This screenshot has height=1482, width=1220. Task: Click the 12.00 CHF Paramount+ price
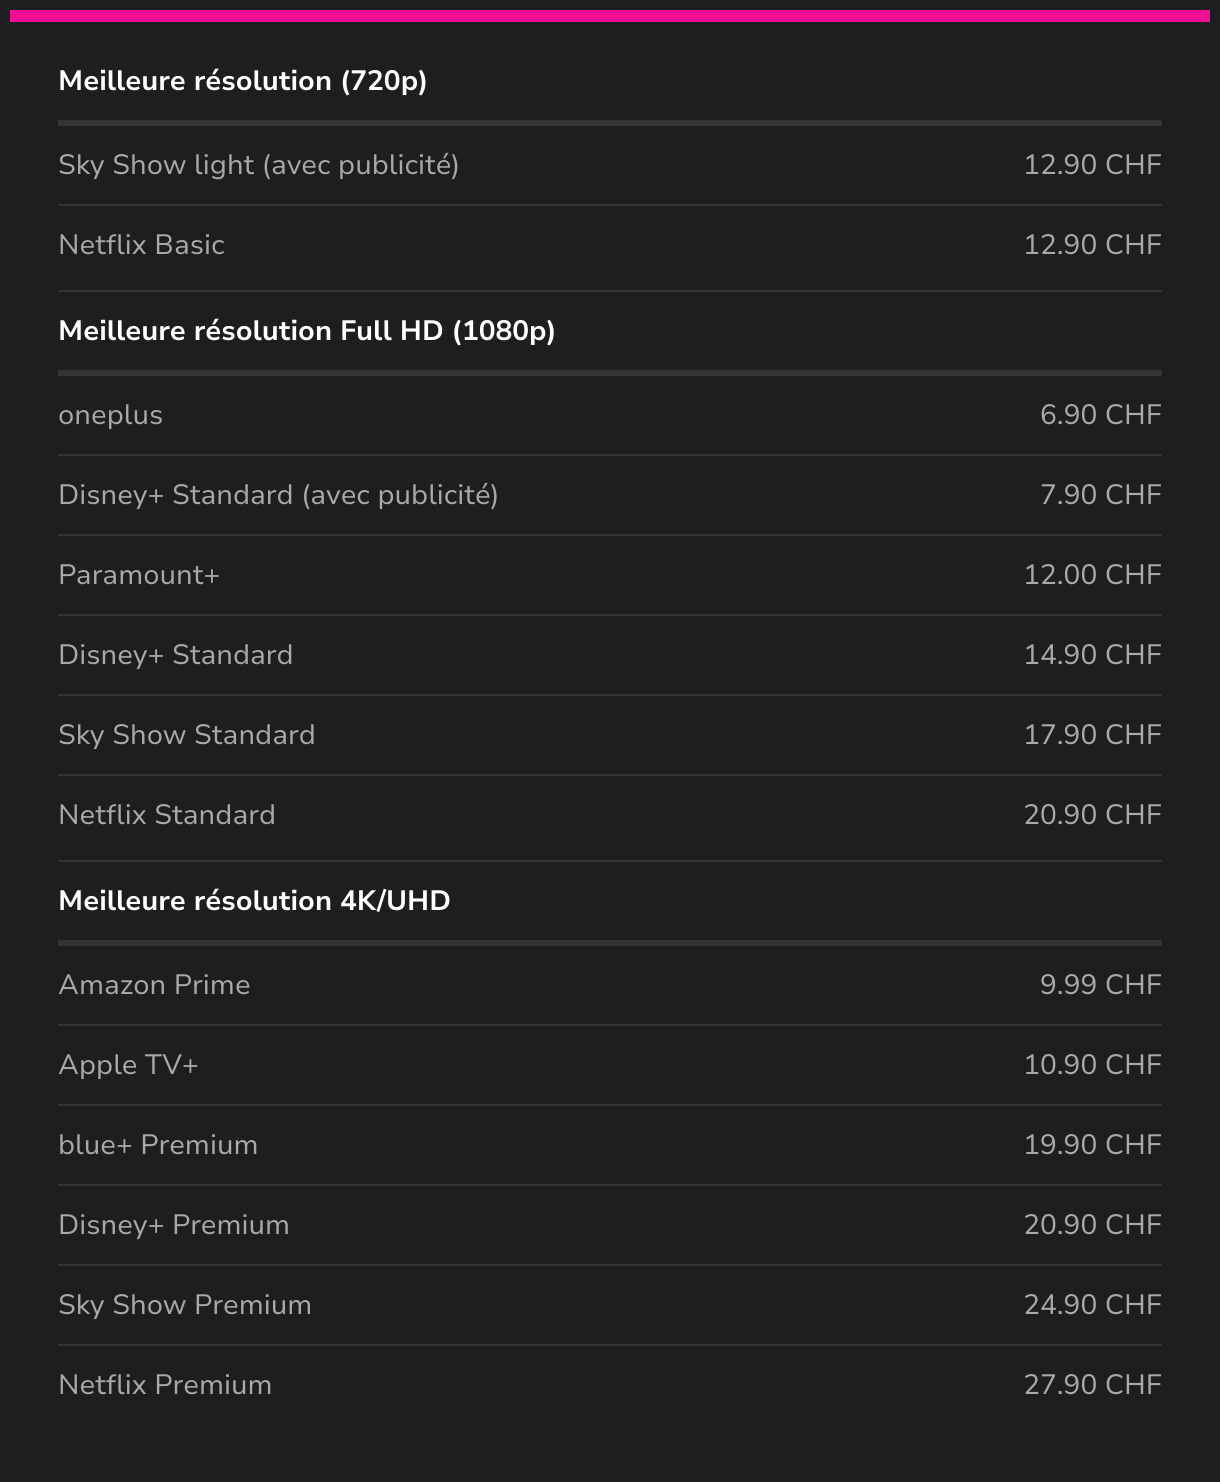[x=1092, y=575]
